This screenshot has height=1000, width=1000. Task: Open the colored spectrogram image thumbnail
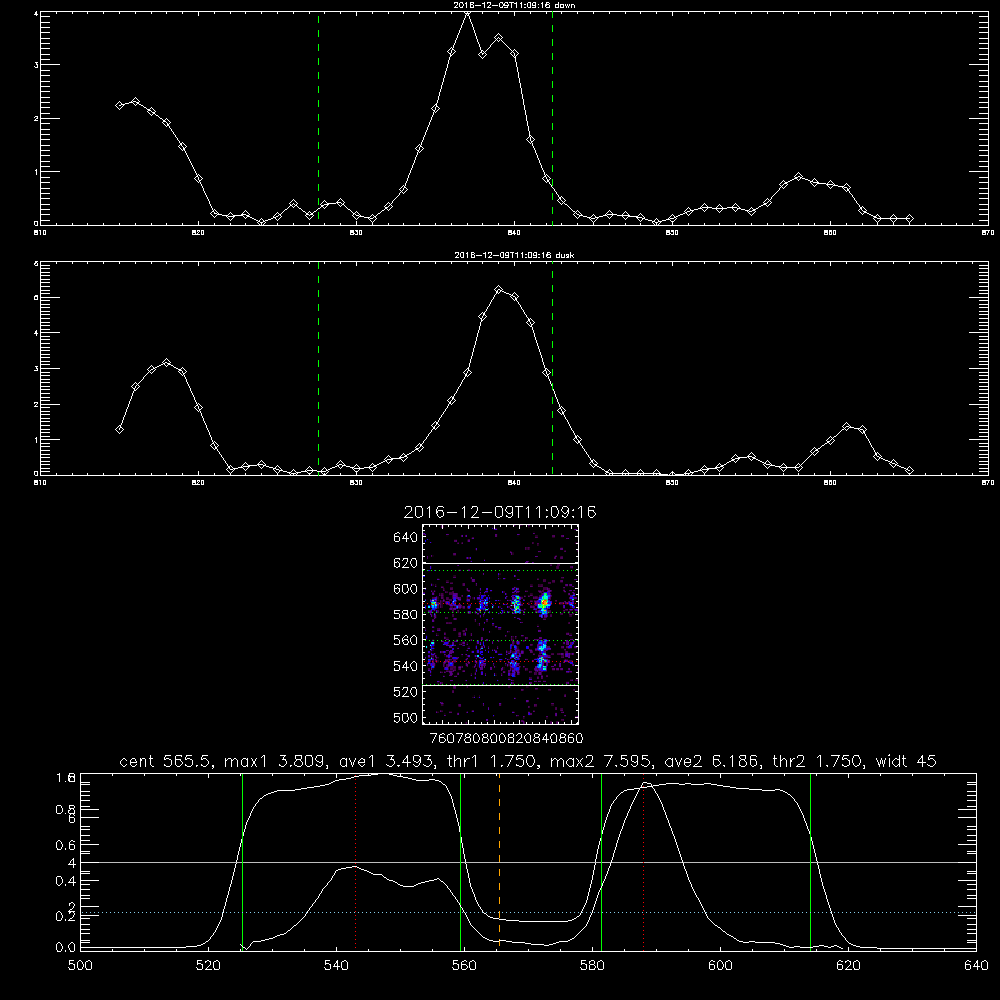click(500, 624)
